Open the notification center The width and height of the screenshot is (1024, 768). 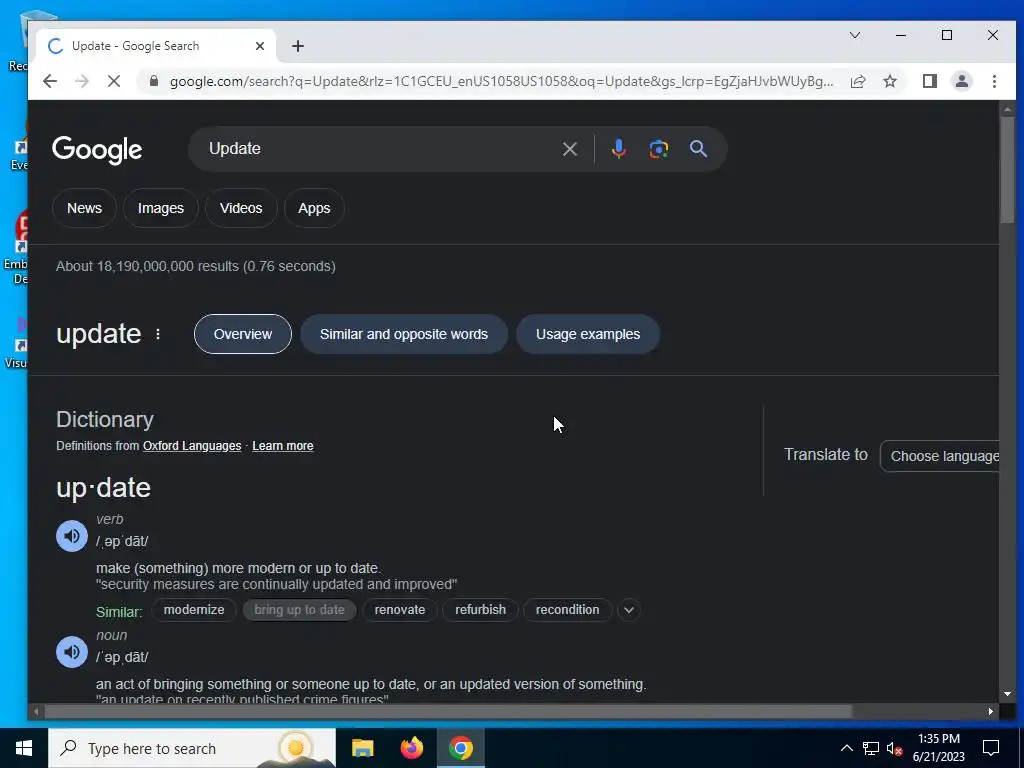991,748
